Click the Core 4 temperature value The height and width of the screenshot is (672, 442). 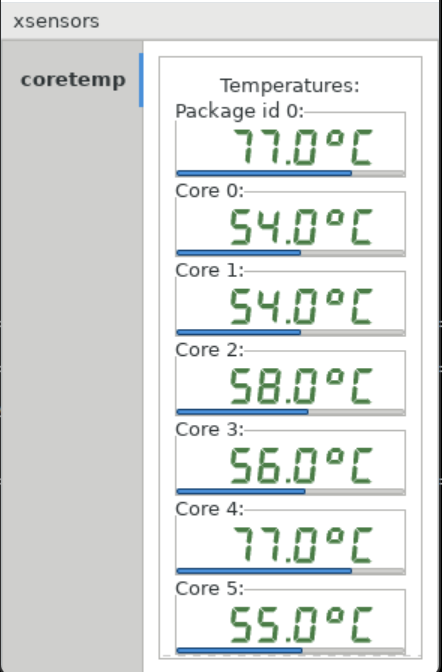(x=302, y=545)
